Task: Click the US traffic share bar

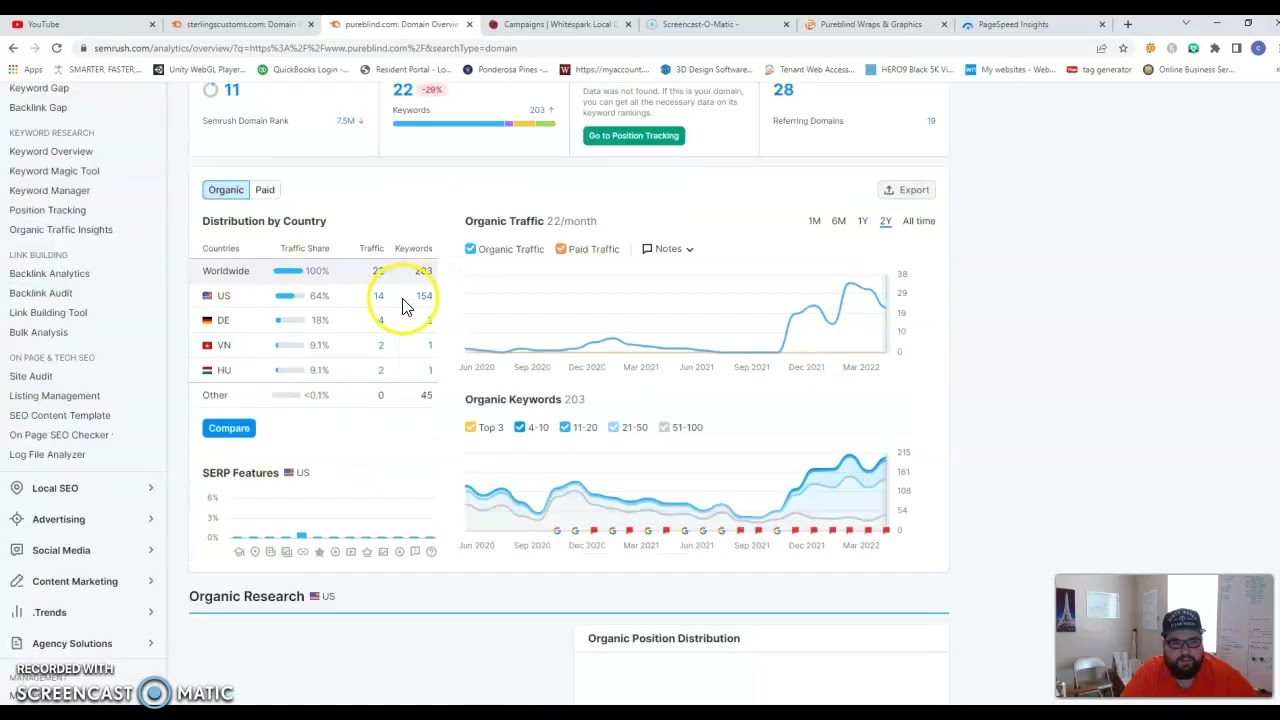Action: coord(288,295)
